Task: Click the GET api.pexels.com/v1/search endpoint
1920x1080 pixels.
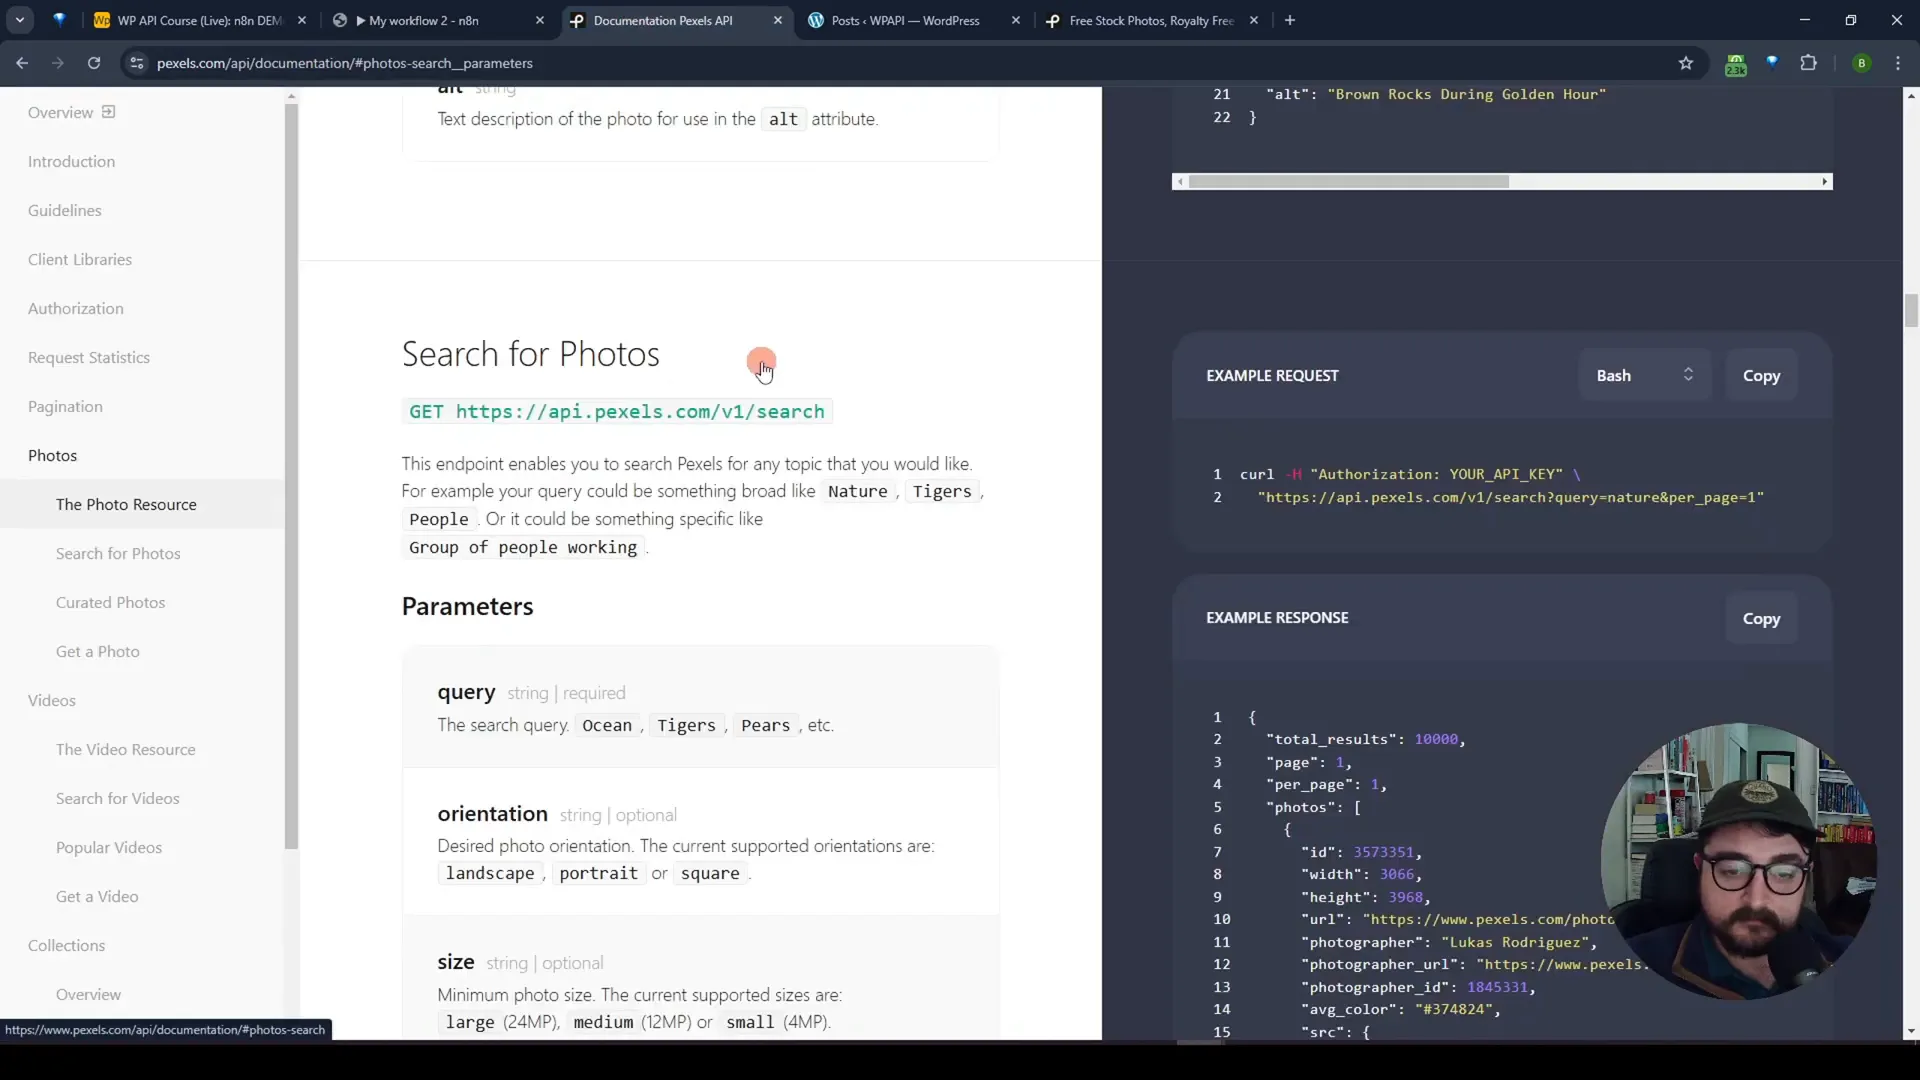Action: 617,412
